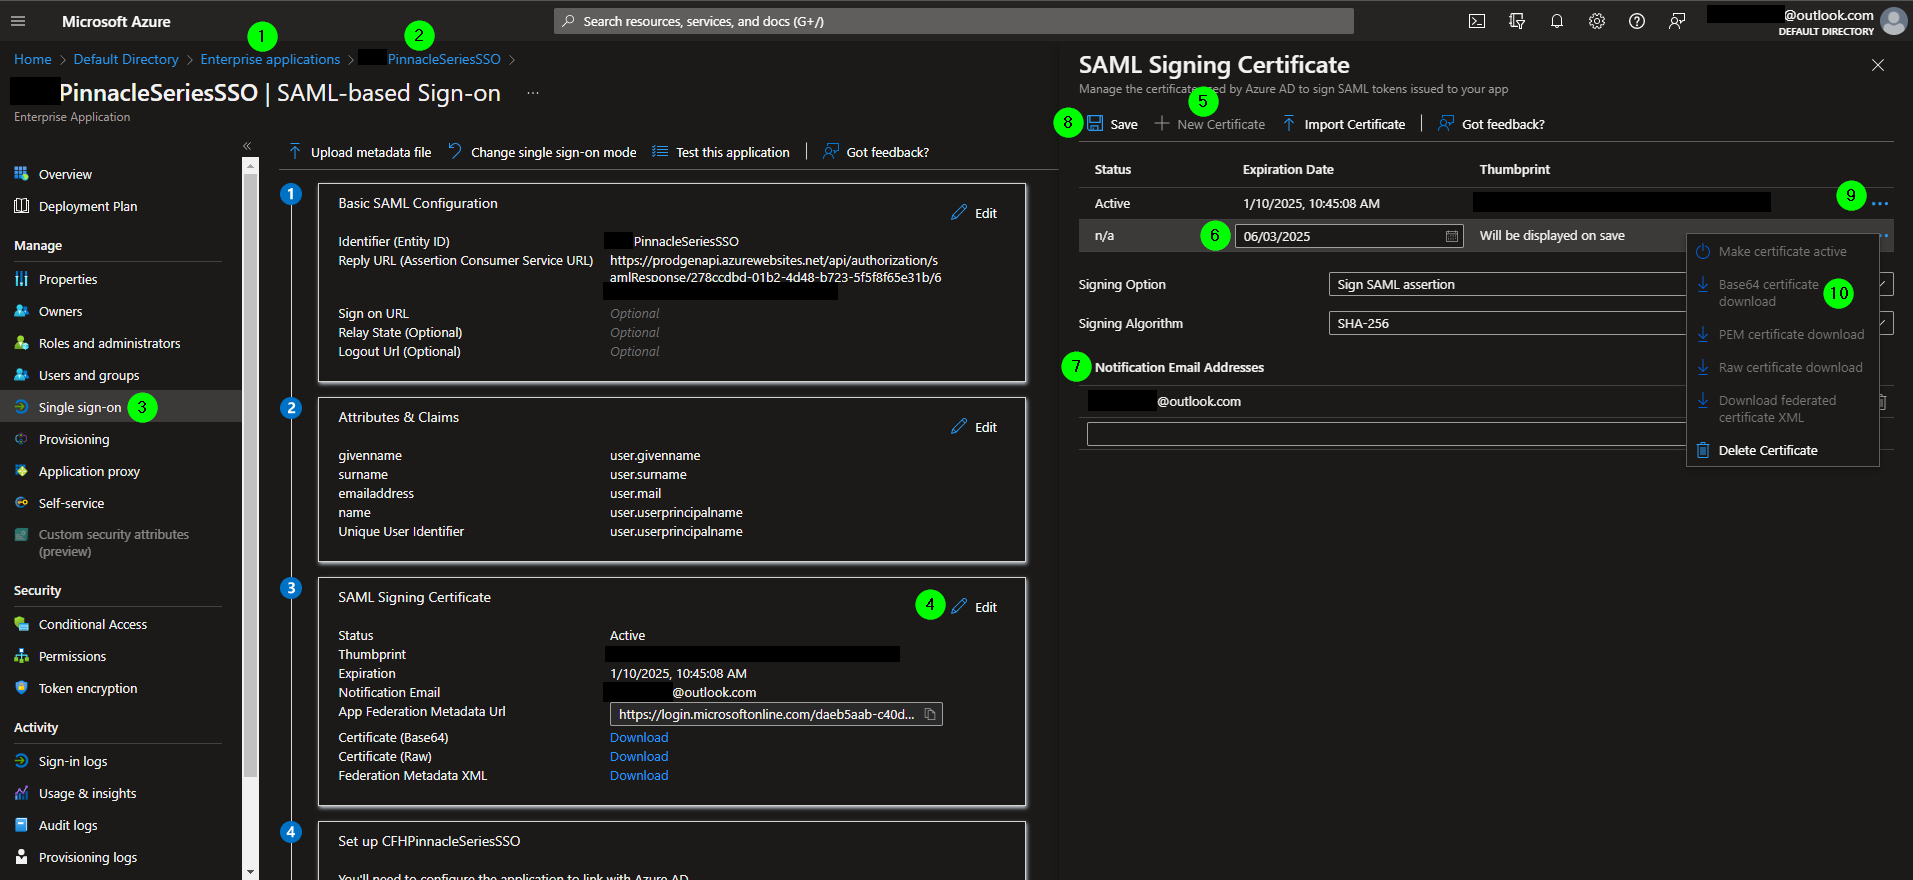1913x880 pixels.
Task: Click the expiration date field 06/03/2025
Action: click(1349, 236)
